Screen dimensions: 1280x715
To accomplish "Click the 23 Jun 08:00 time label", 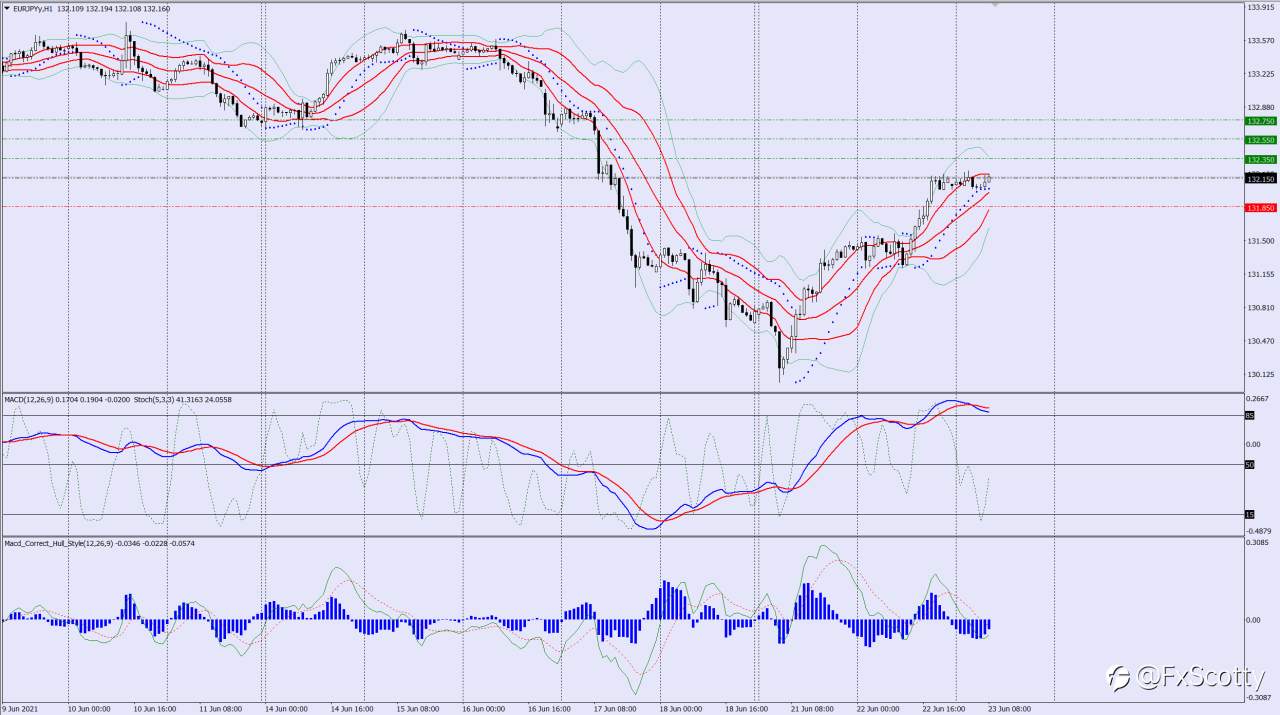I will tap(1010, 708).
